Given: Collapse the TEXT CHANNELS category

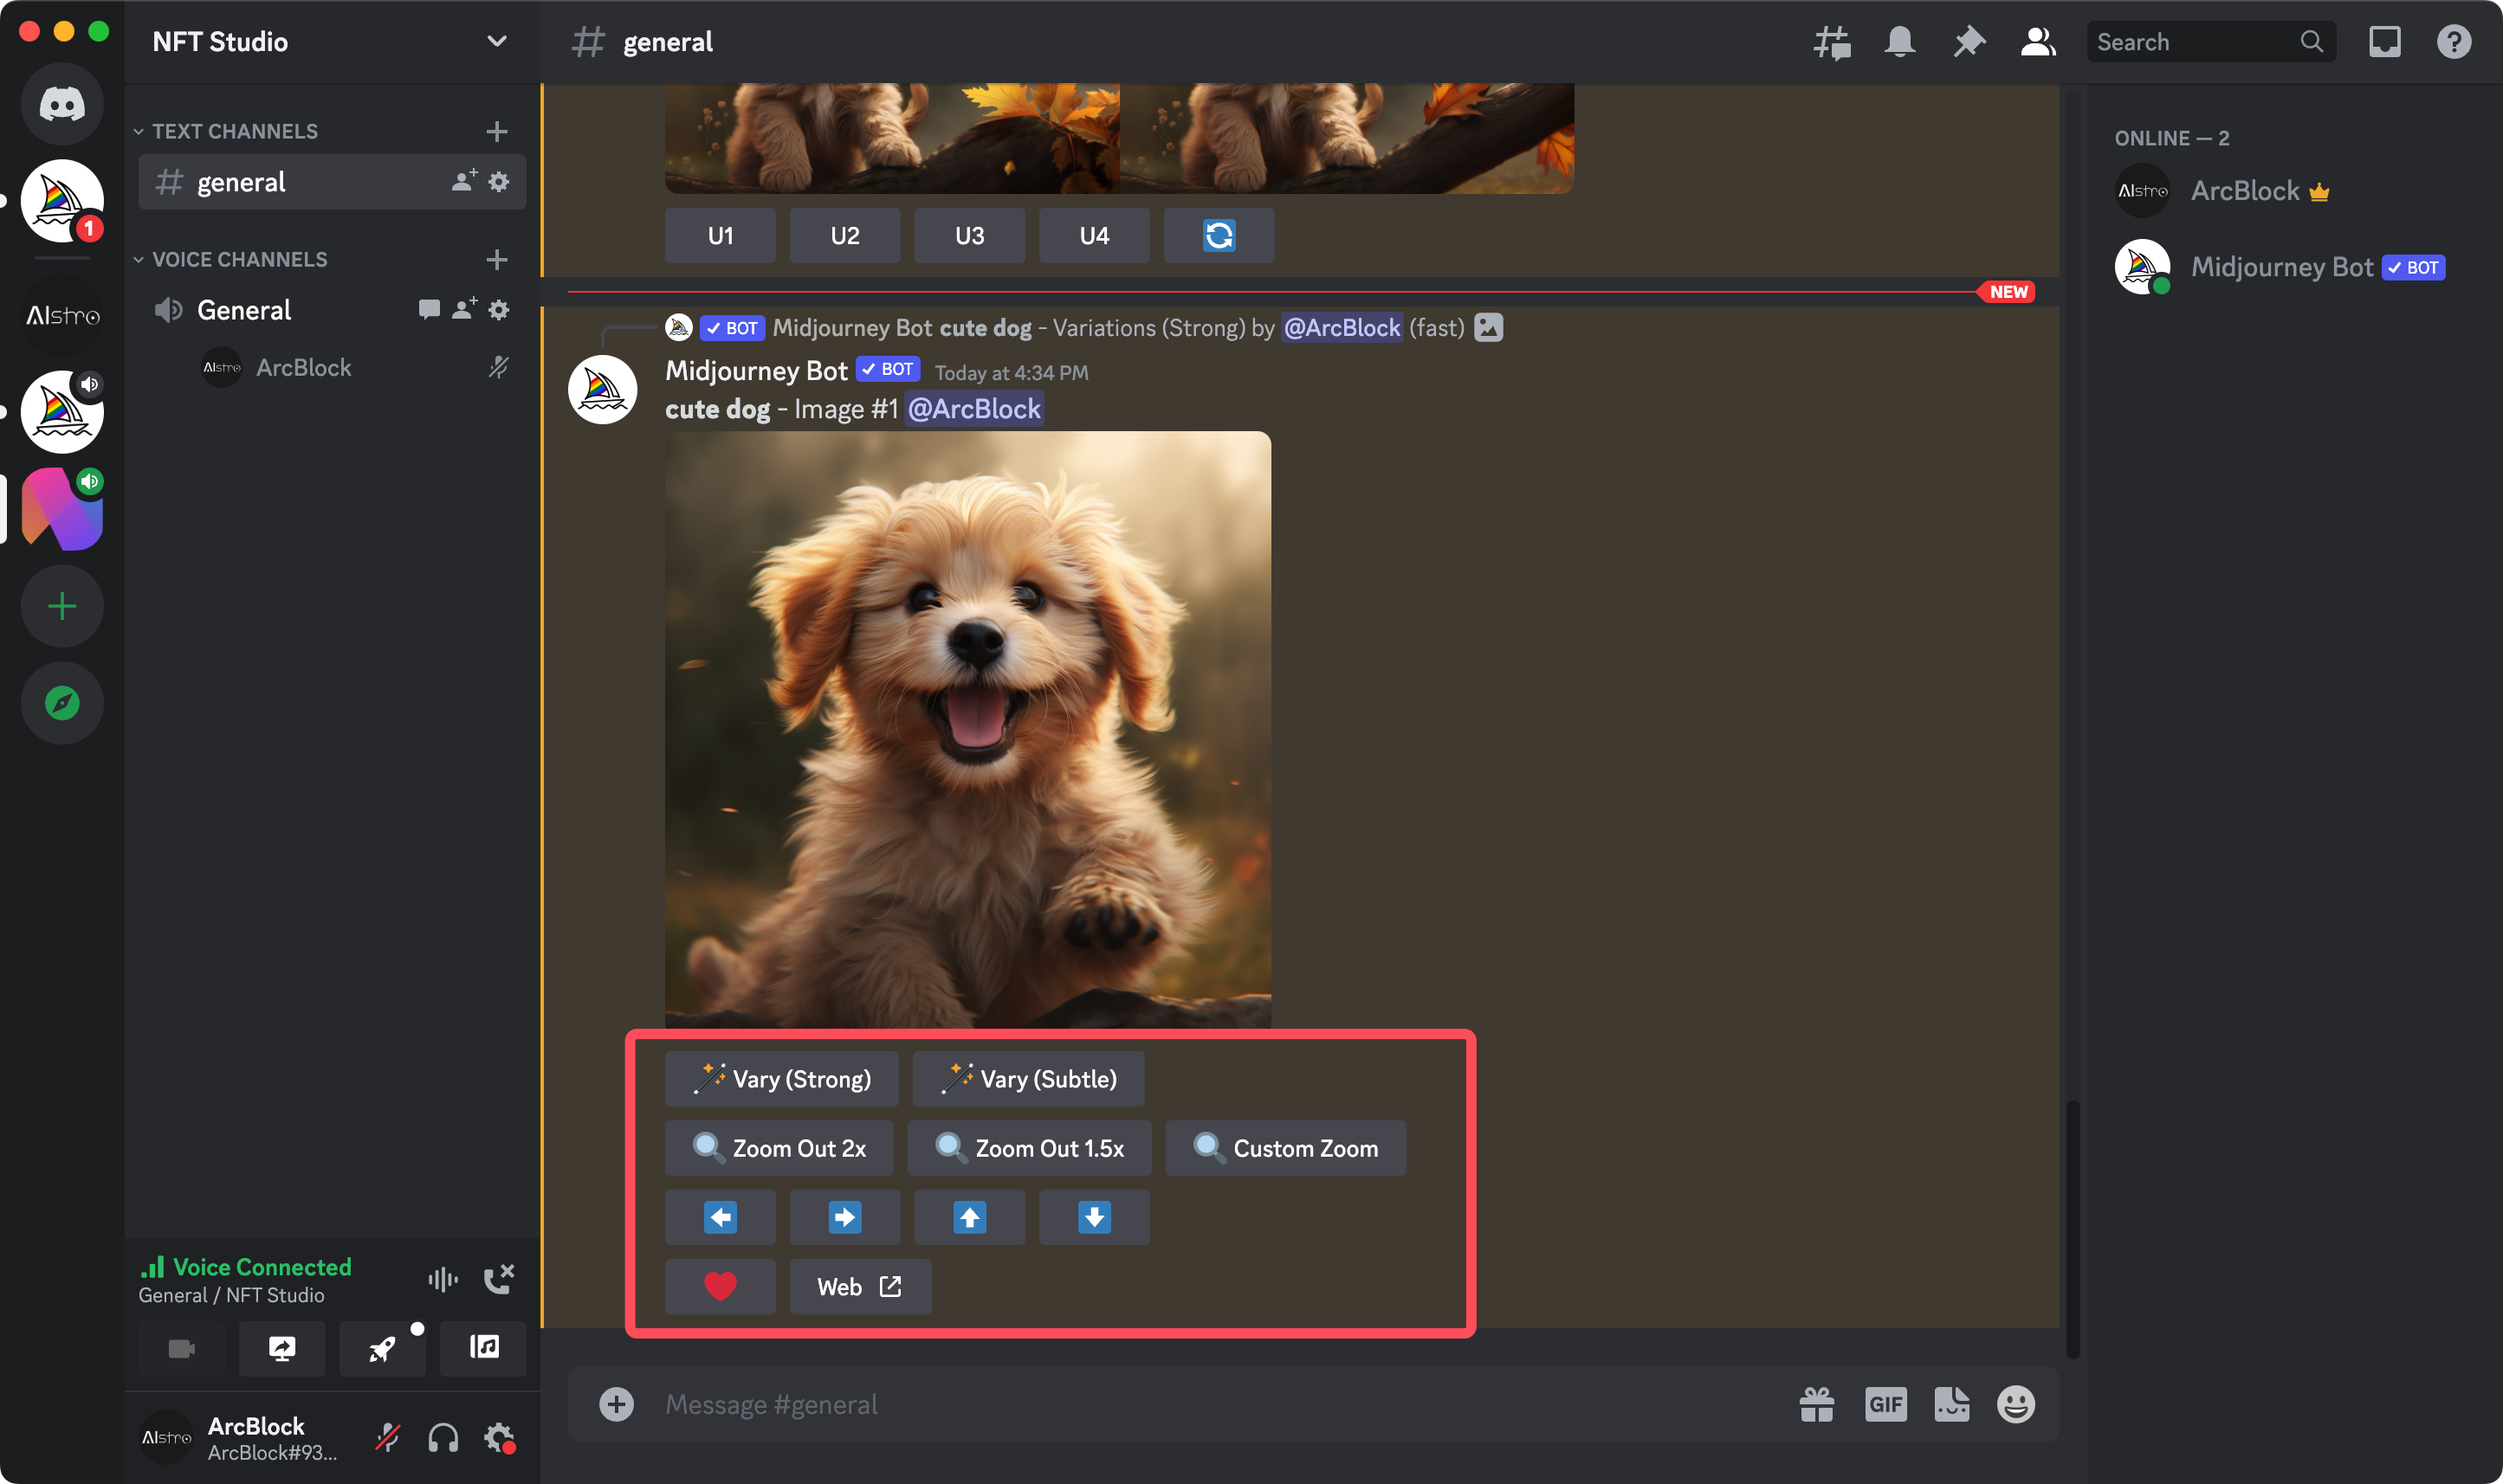Looking at the screenshot, I should 234,131.
